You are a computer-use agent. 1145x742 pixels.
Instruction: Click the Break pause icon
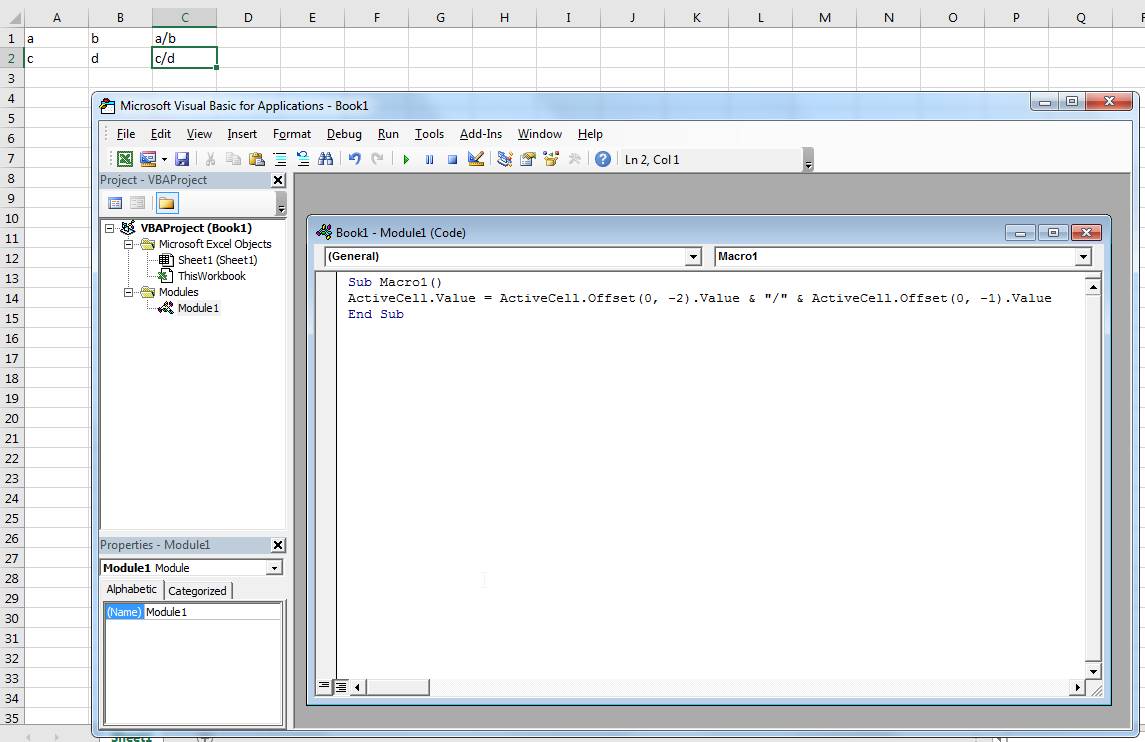tap(429, 159)
